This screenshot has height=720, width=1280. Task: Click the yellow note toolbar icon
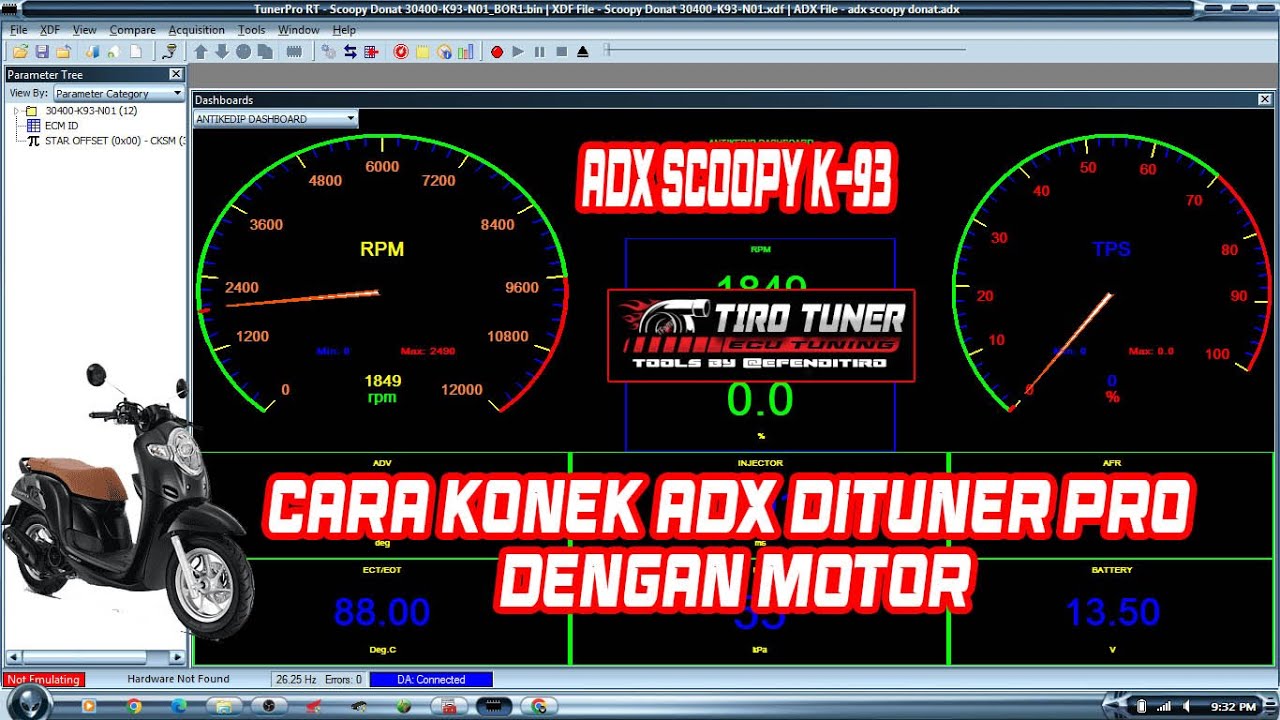pyautogui.click(x=423, y=51)
